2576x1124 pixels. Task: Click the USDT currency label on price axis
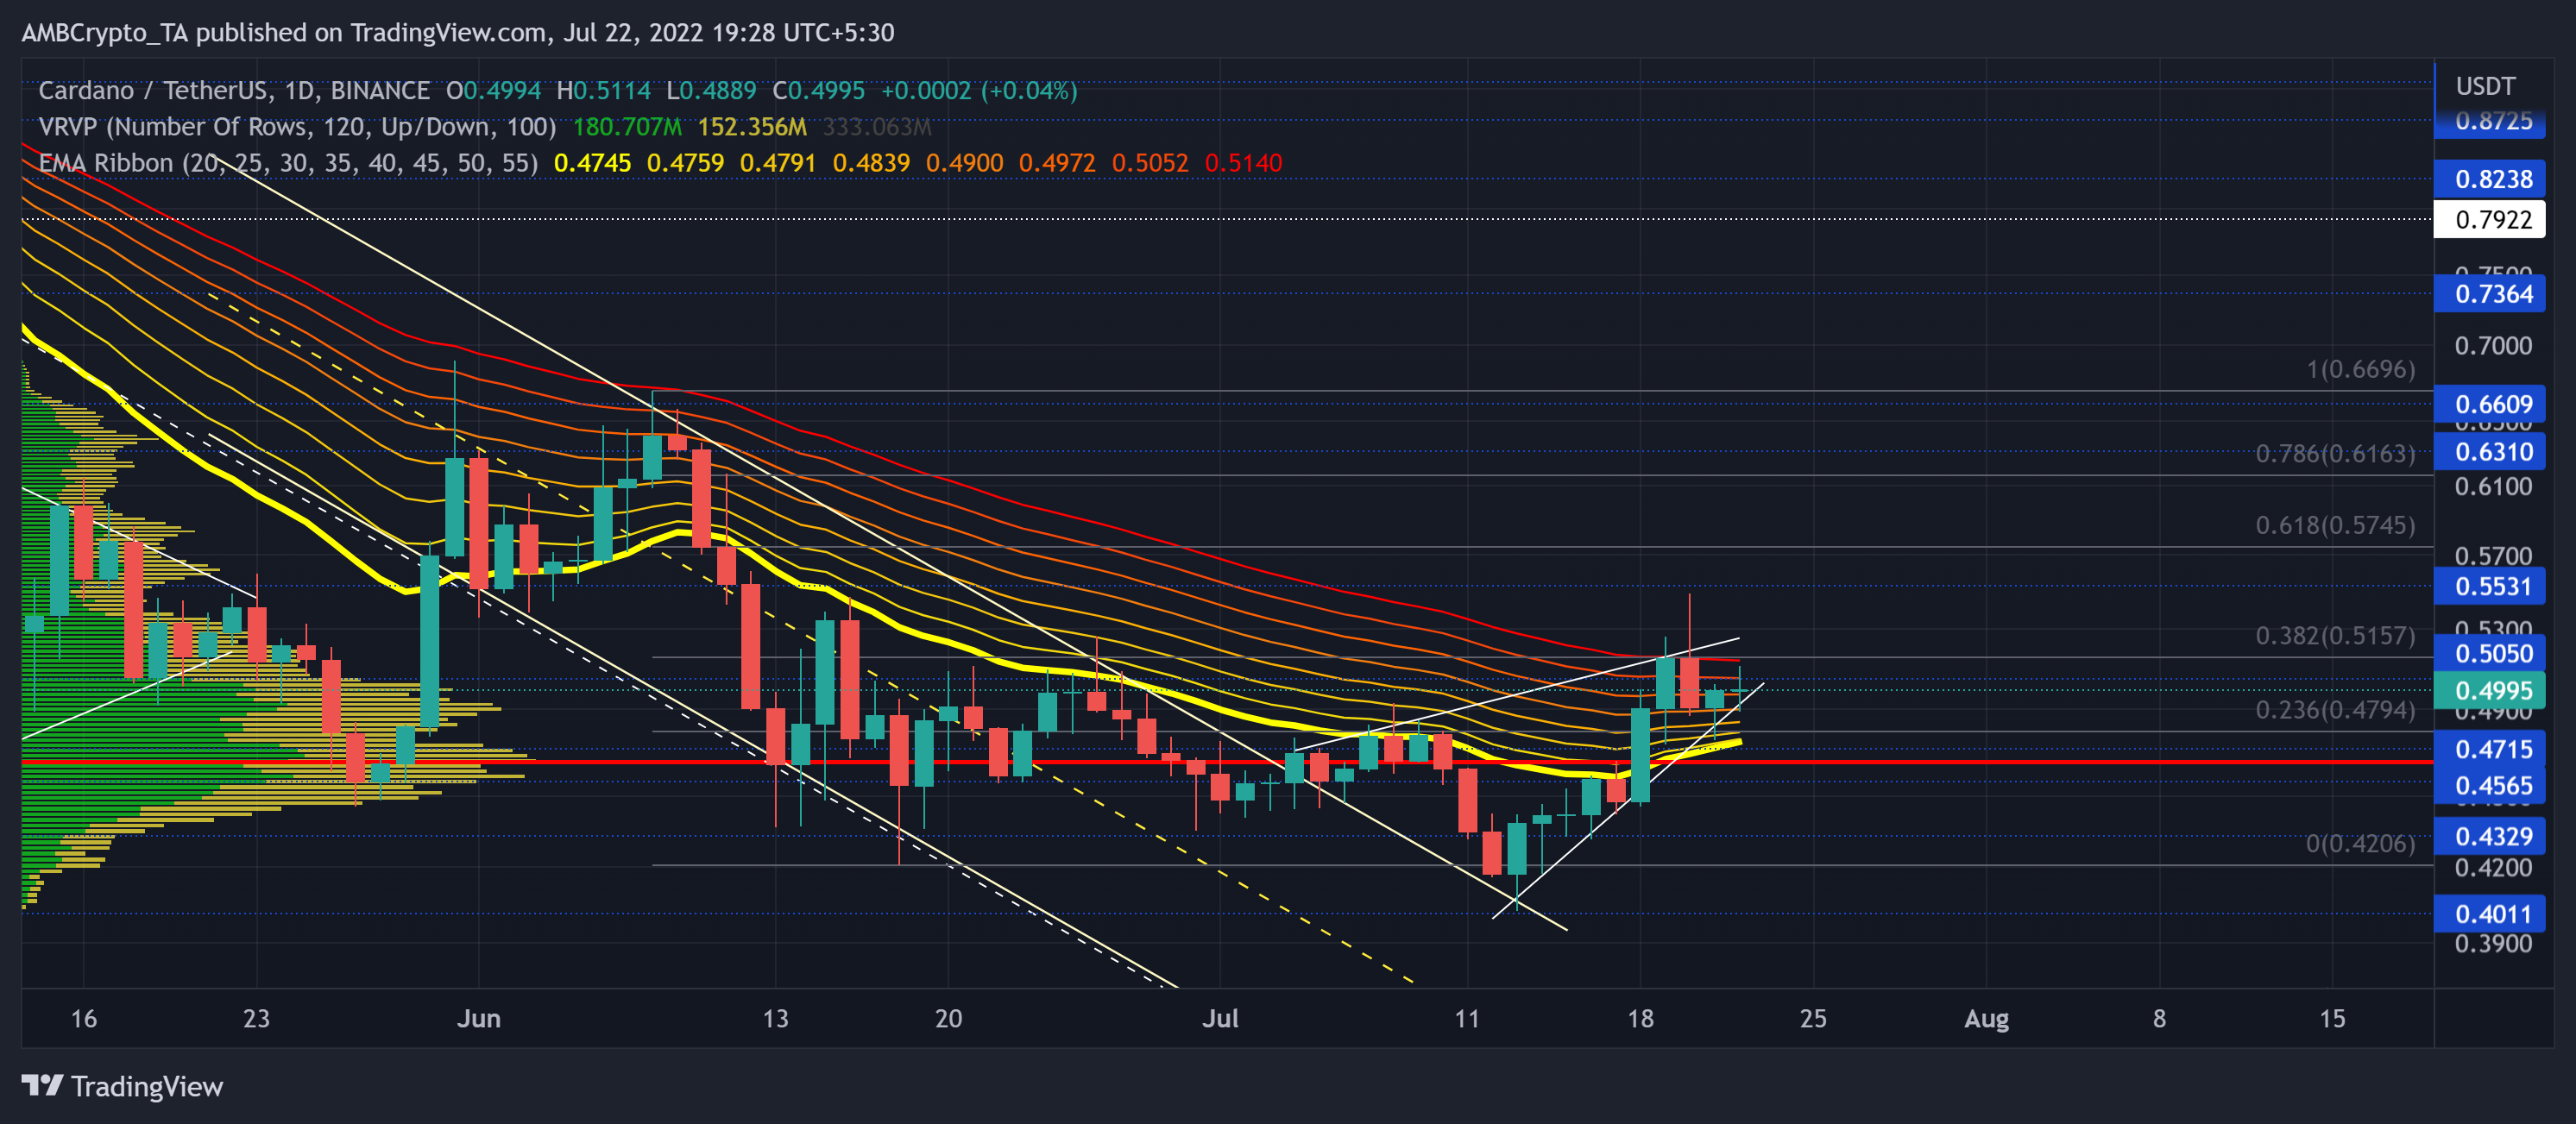[2488, 86]
